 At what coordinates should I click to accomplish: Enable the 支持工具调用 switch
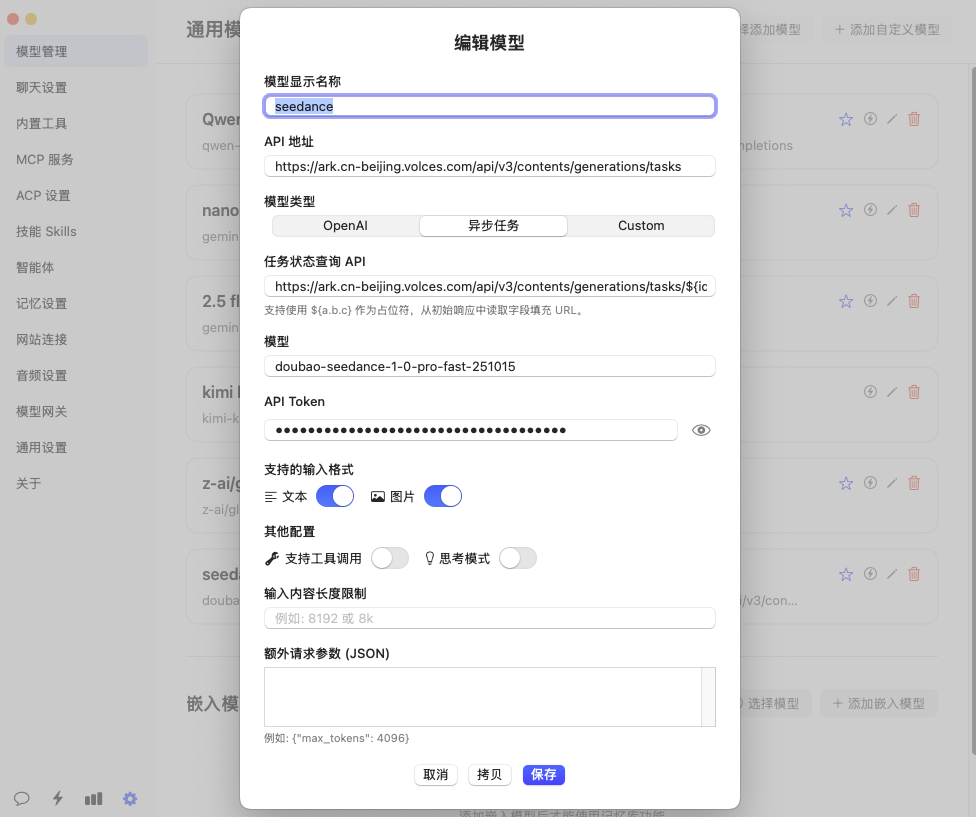point(390,558)
